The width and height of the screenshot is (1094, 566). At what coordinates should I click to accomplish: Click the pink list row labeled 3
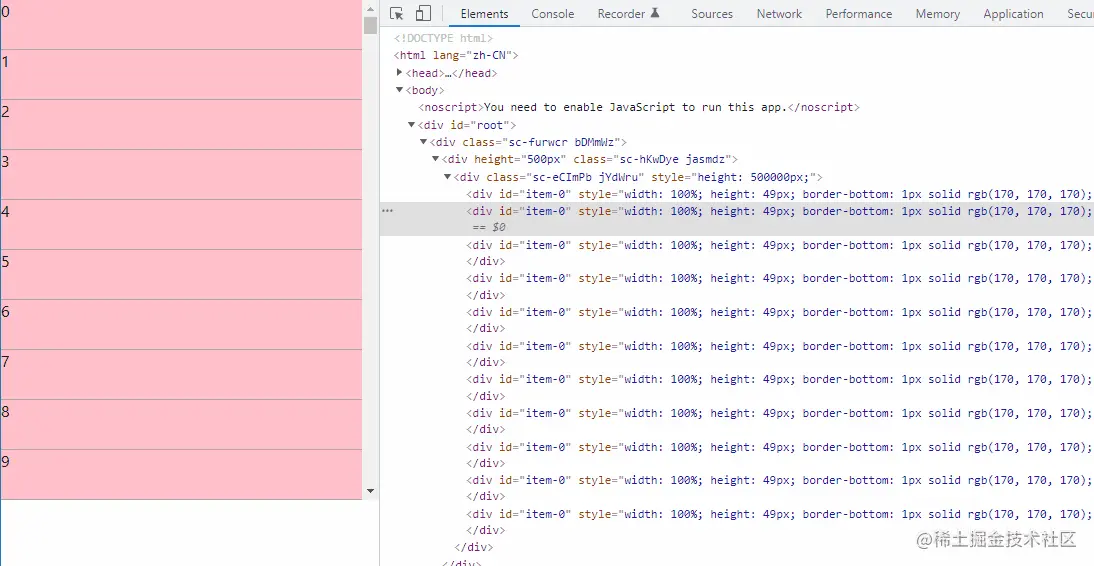pos(181,174)
